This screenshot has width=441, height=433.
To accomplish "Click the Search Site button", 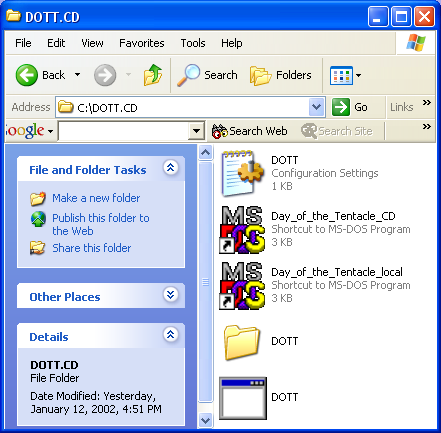I will click(x=337, y=131).
